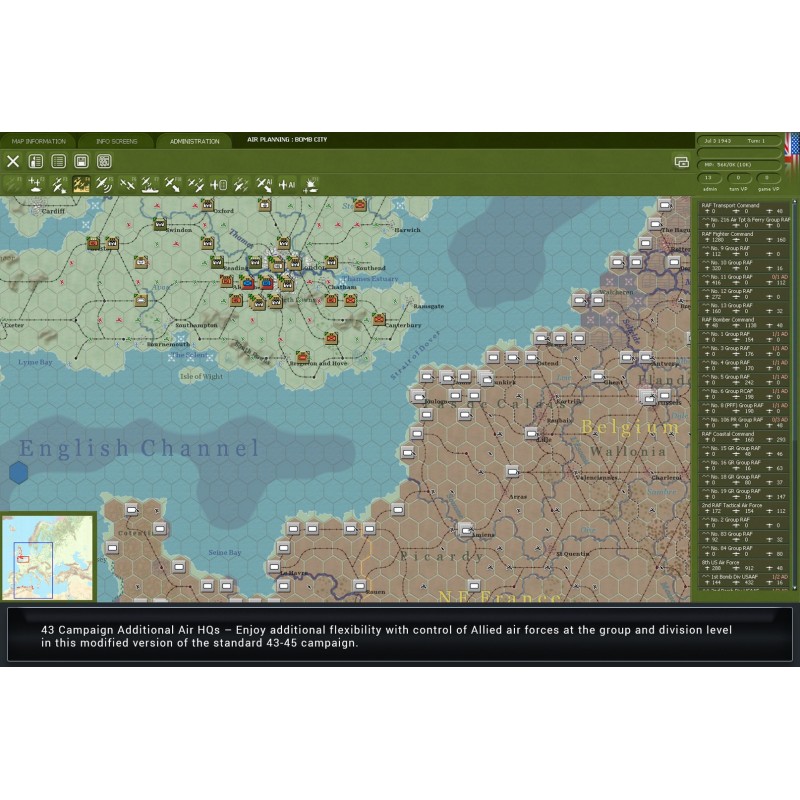This screenshot has height=800, width=800.
Task: Click the icon right of the save disk
Action: pos(104,161)
